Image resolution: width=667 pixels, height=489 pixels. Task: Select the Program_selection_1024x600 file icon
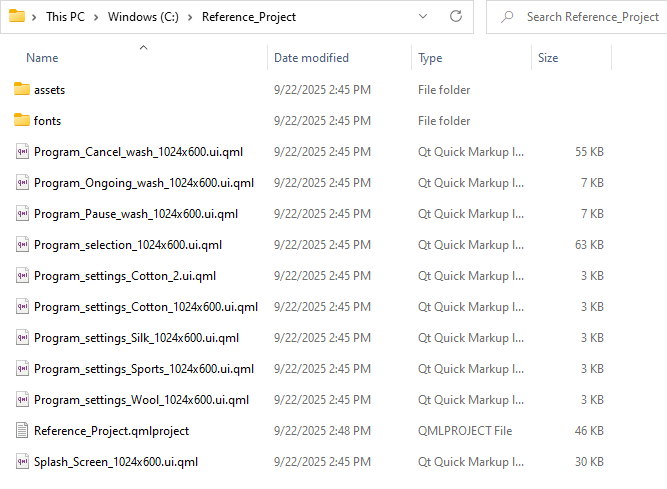tap(22, 245)
